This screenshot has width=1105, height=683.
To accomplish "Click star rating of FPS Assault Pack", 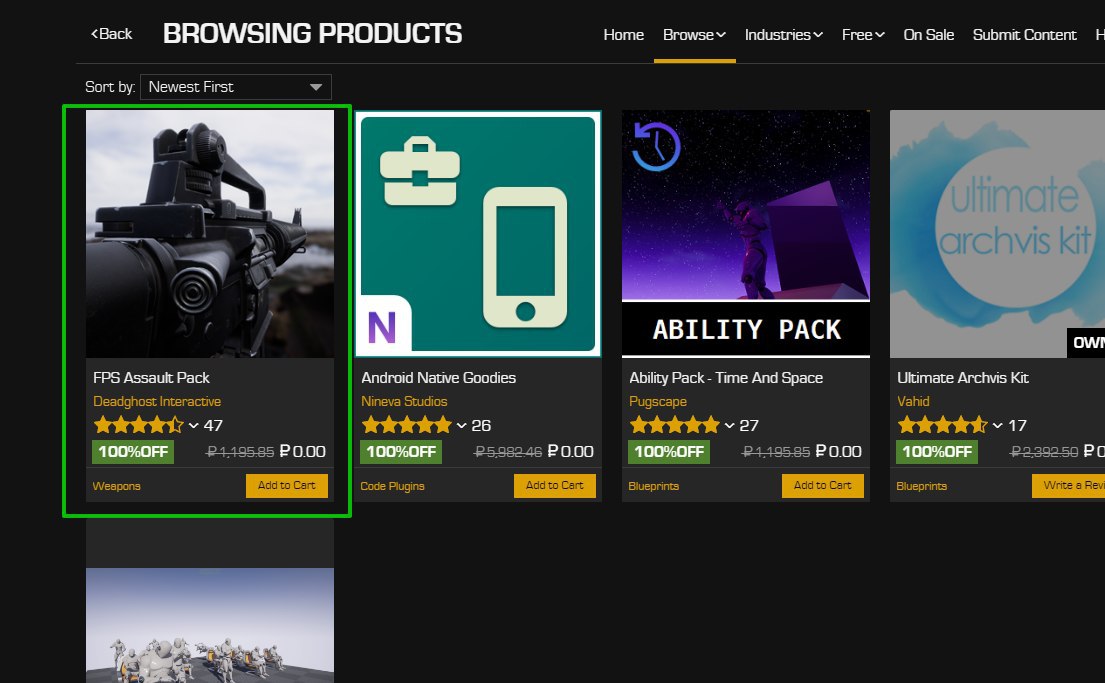I will click(x=139, y=425).
